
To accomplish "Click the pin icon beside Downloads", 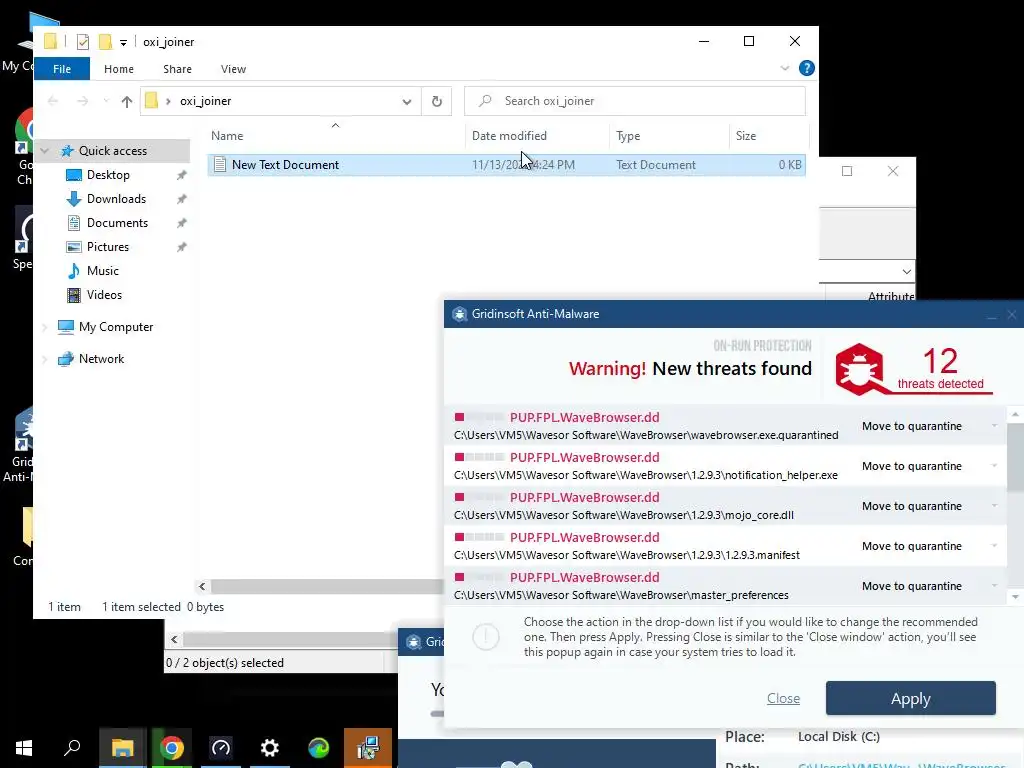I will click(x=182, y=199).
